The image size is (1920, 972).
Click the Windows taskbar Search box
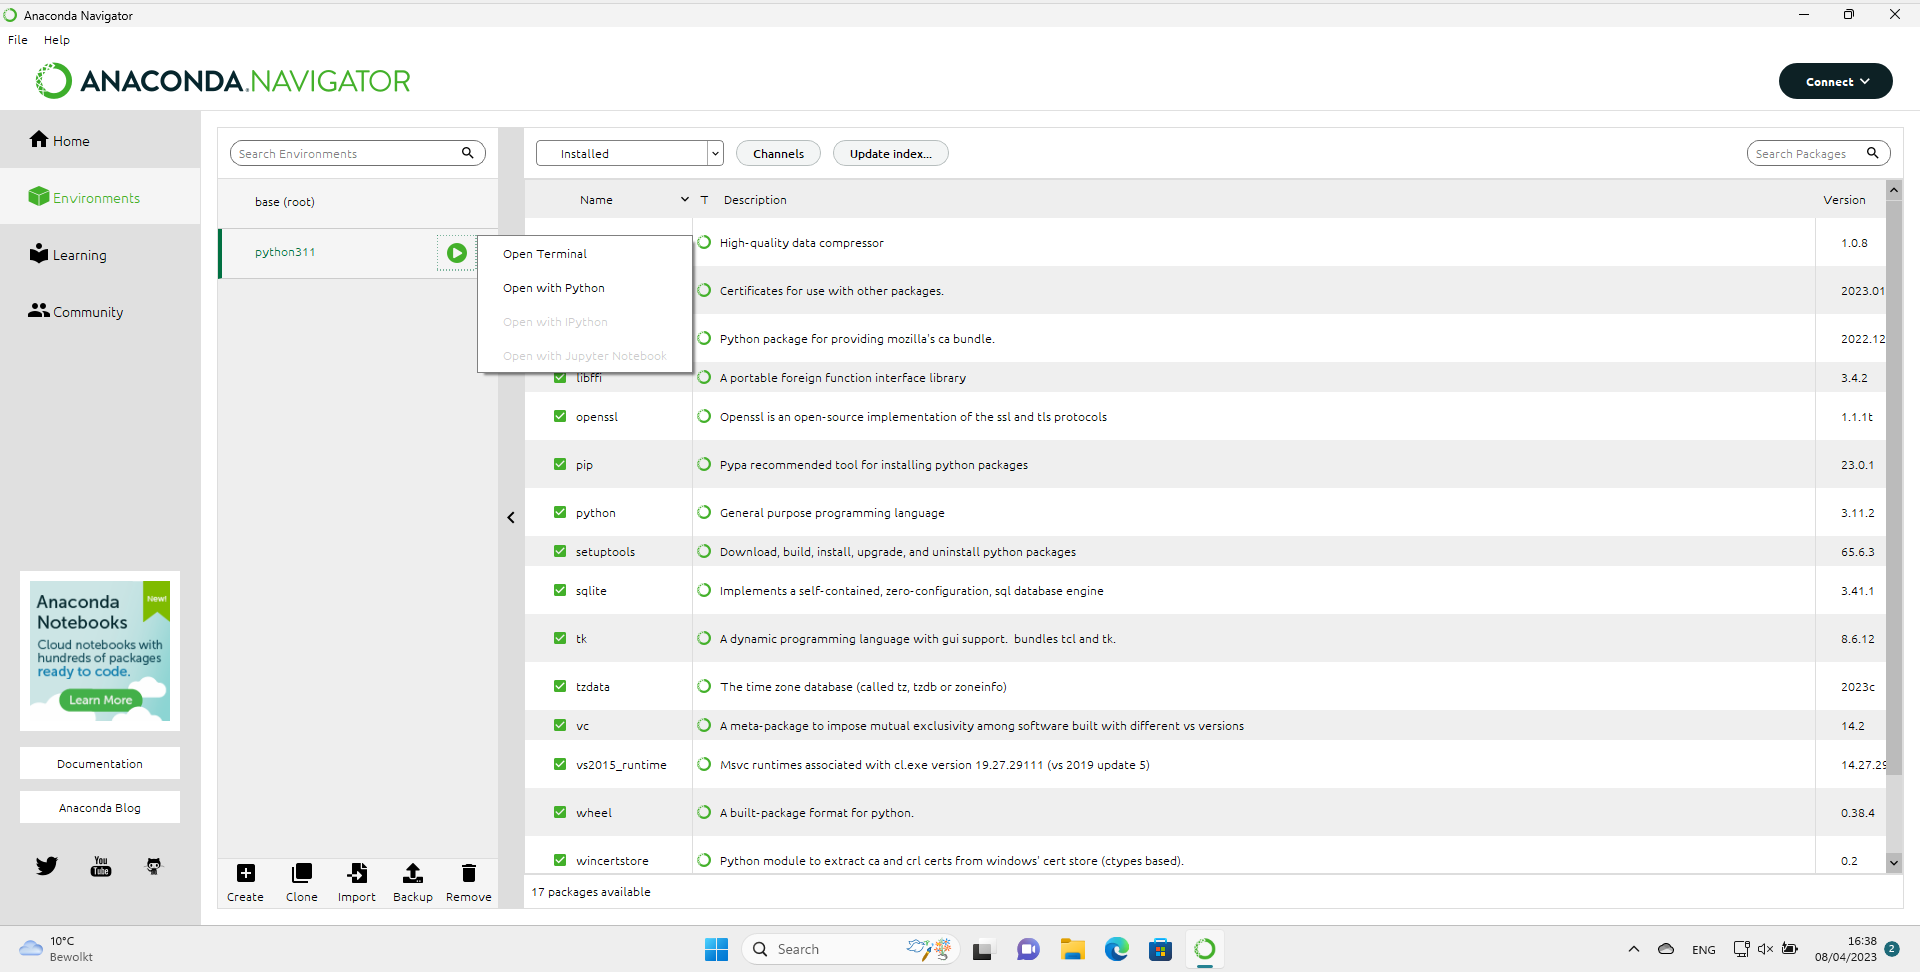[850, 949]
